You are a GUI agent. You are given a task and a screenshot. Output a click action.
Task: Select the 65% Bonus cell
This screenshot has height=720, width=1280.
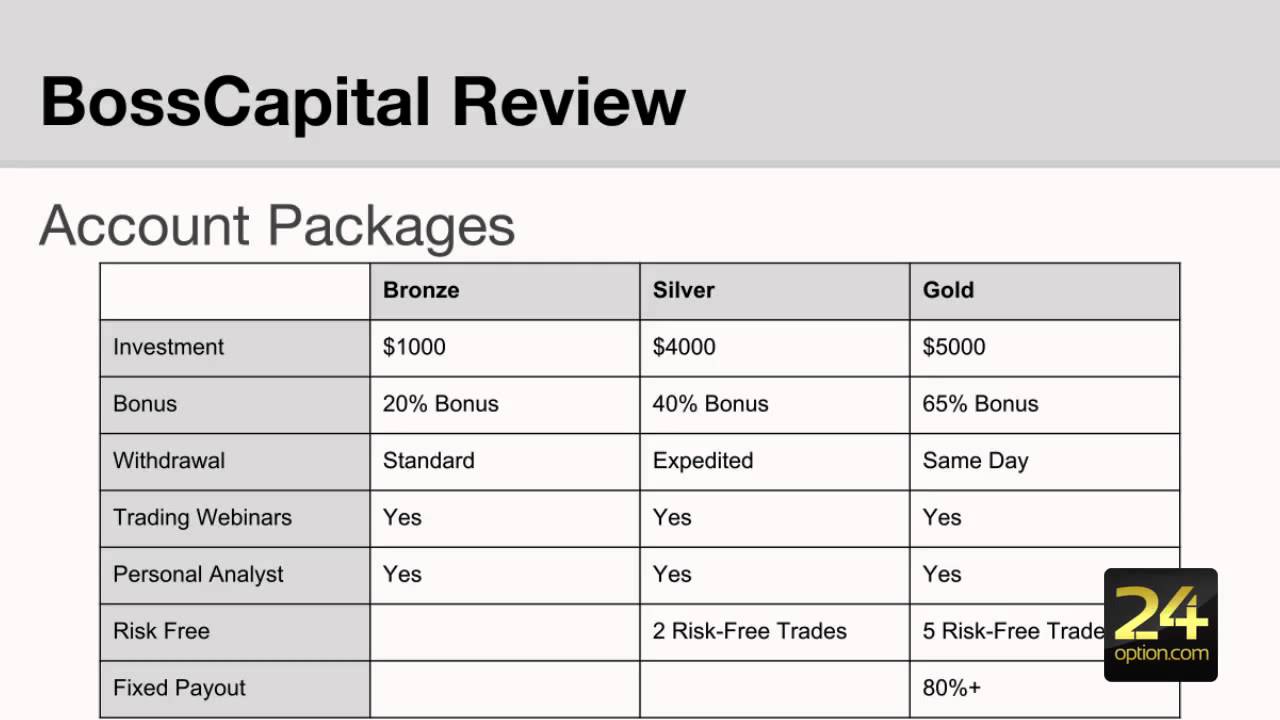pos(980,404)
